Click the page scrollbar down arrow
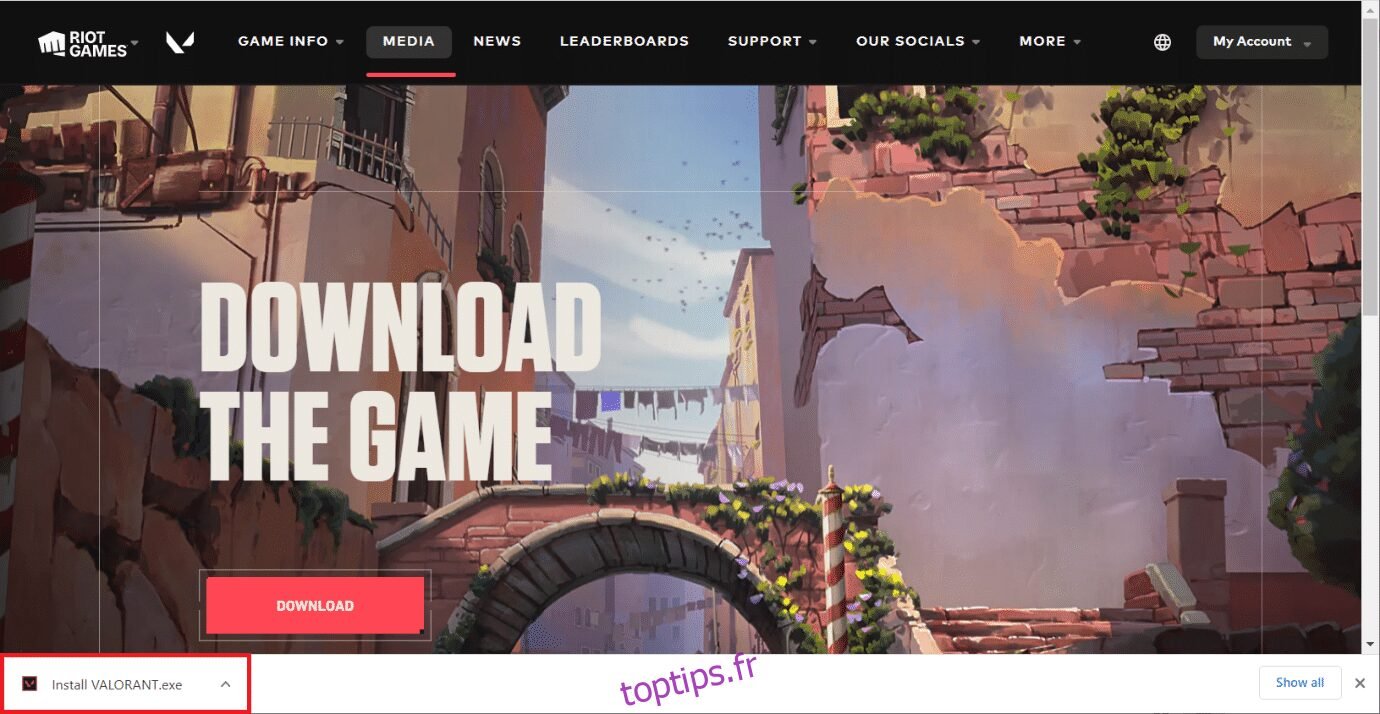 pos(1370,645)
